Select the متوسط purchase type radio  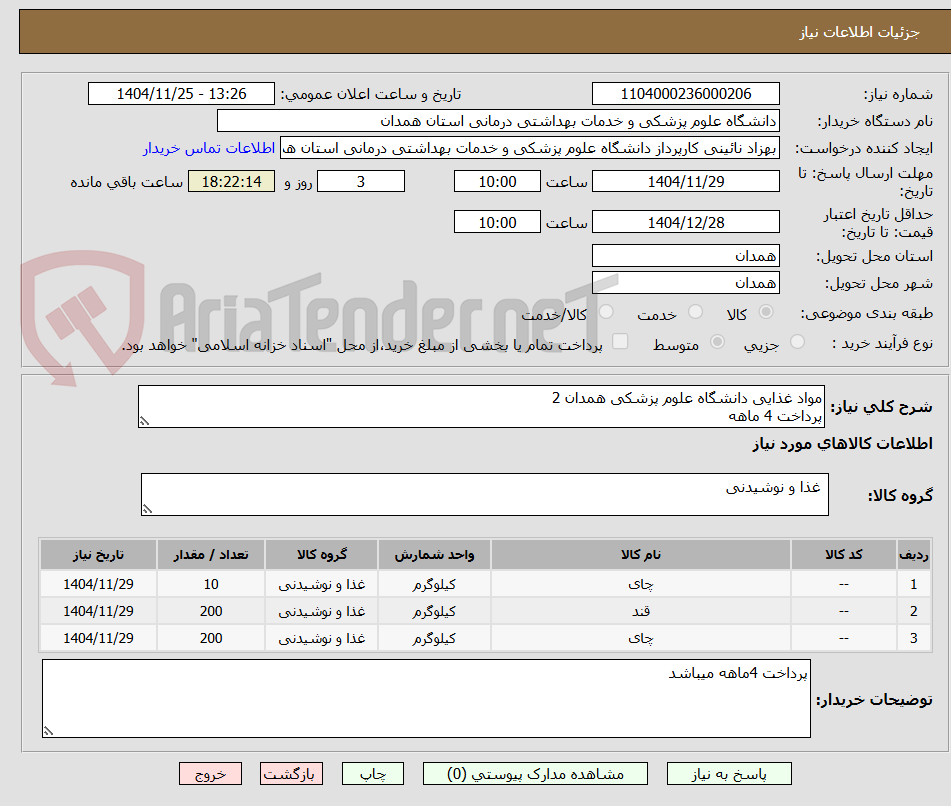coord(717,342)
